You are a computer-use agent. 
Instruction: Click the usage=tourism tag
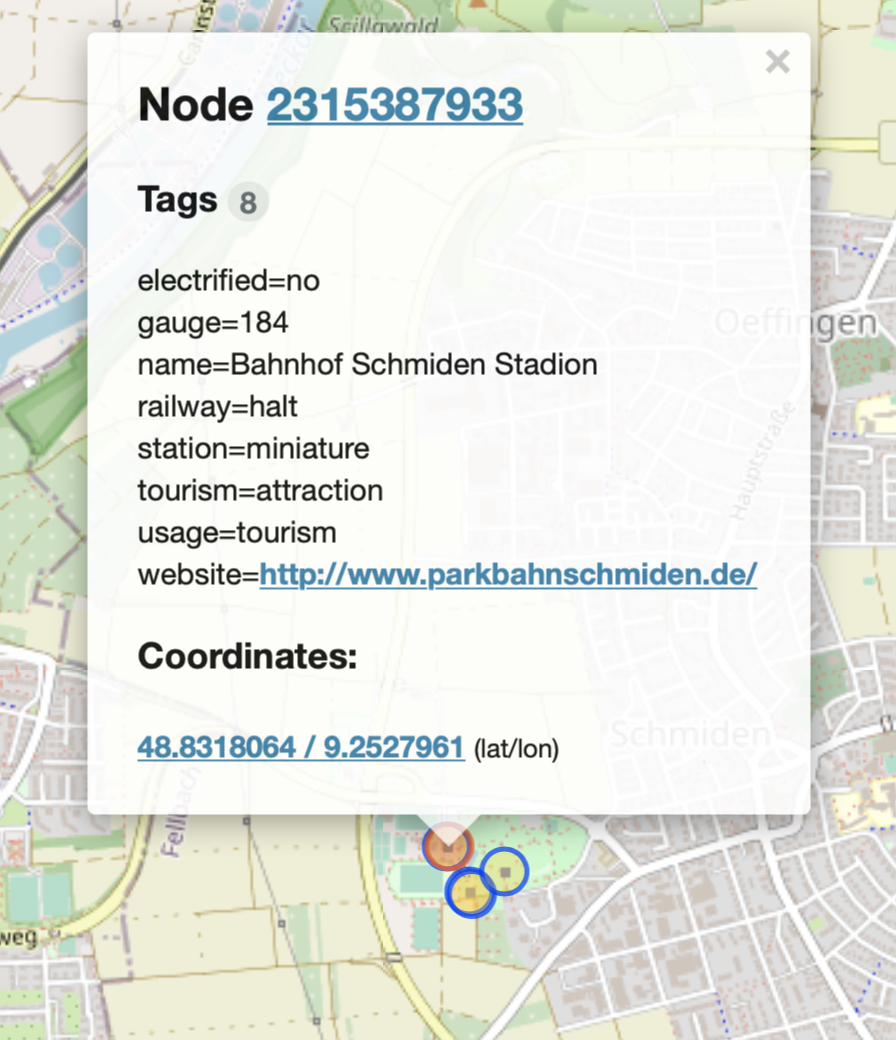[x=236, y=533]
